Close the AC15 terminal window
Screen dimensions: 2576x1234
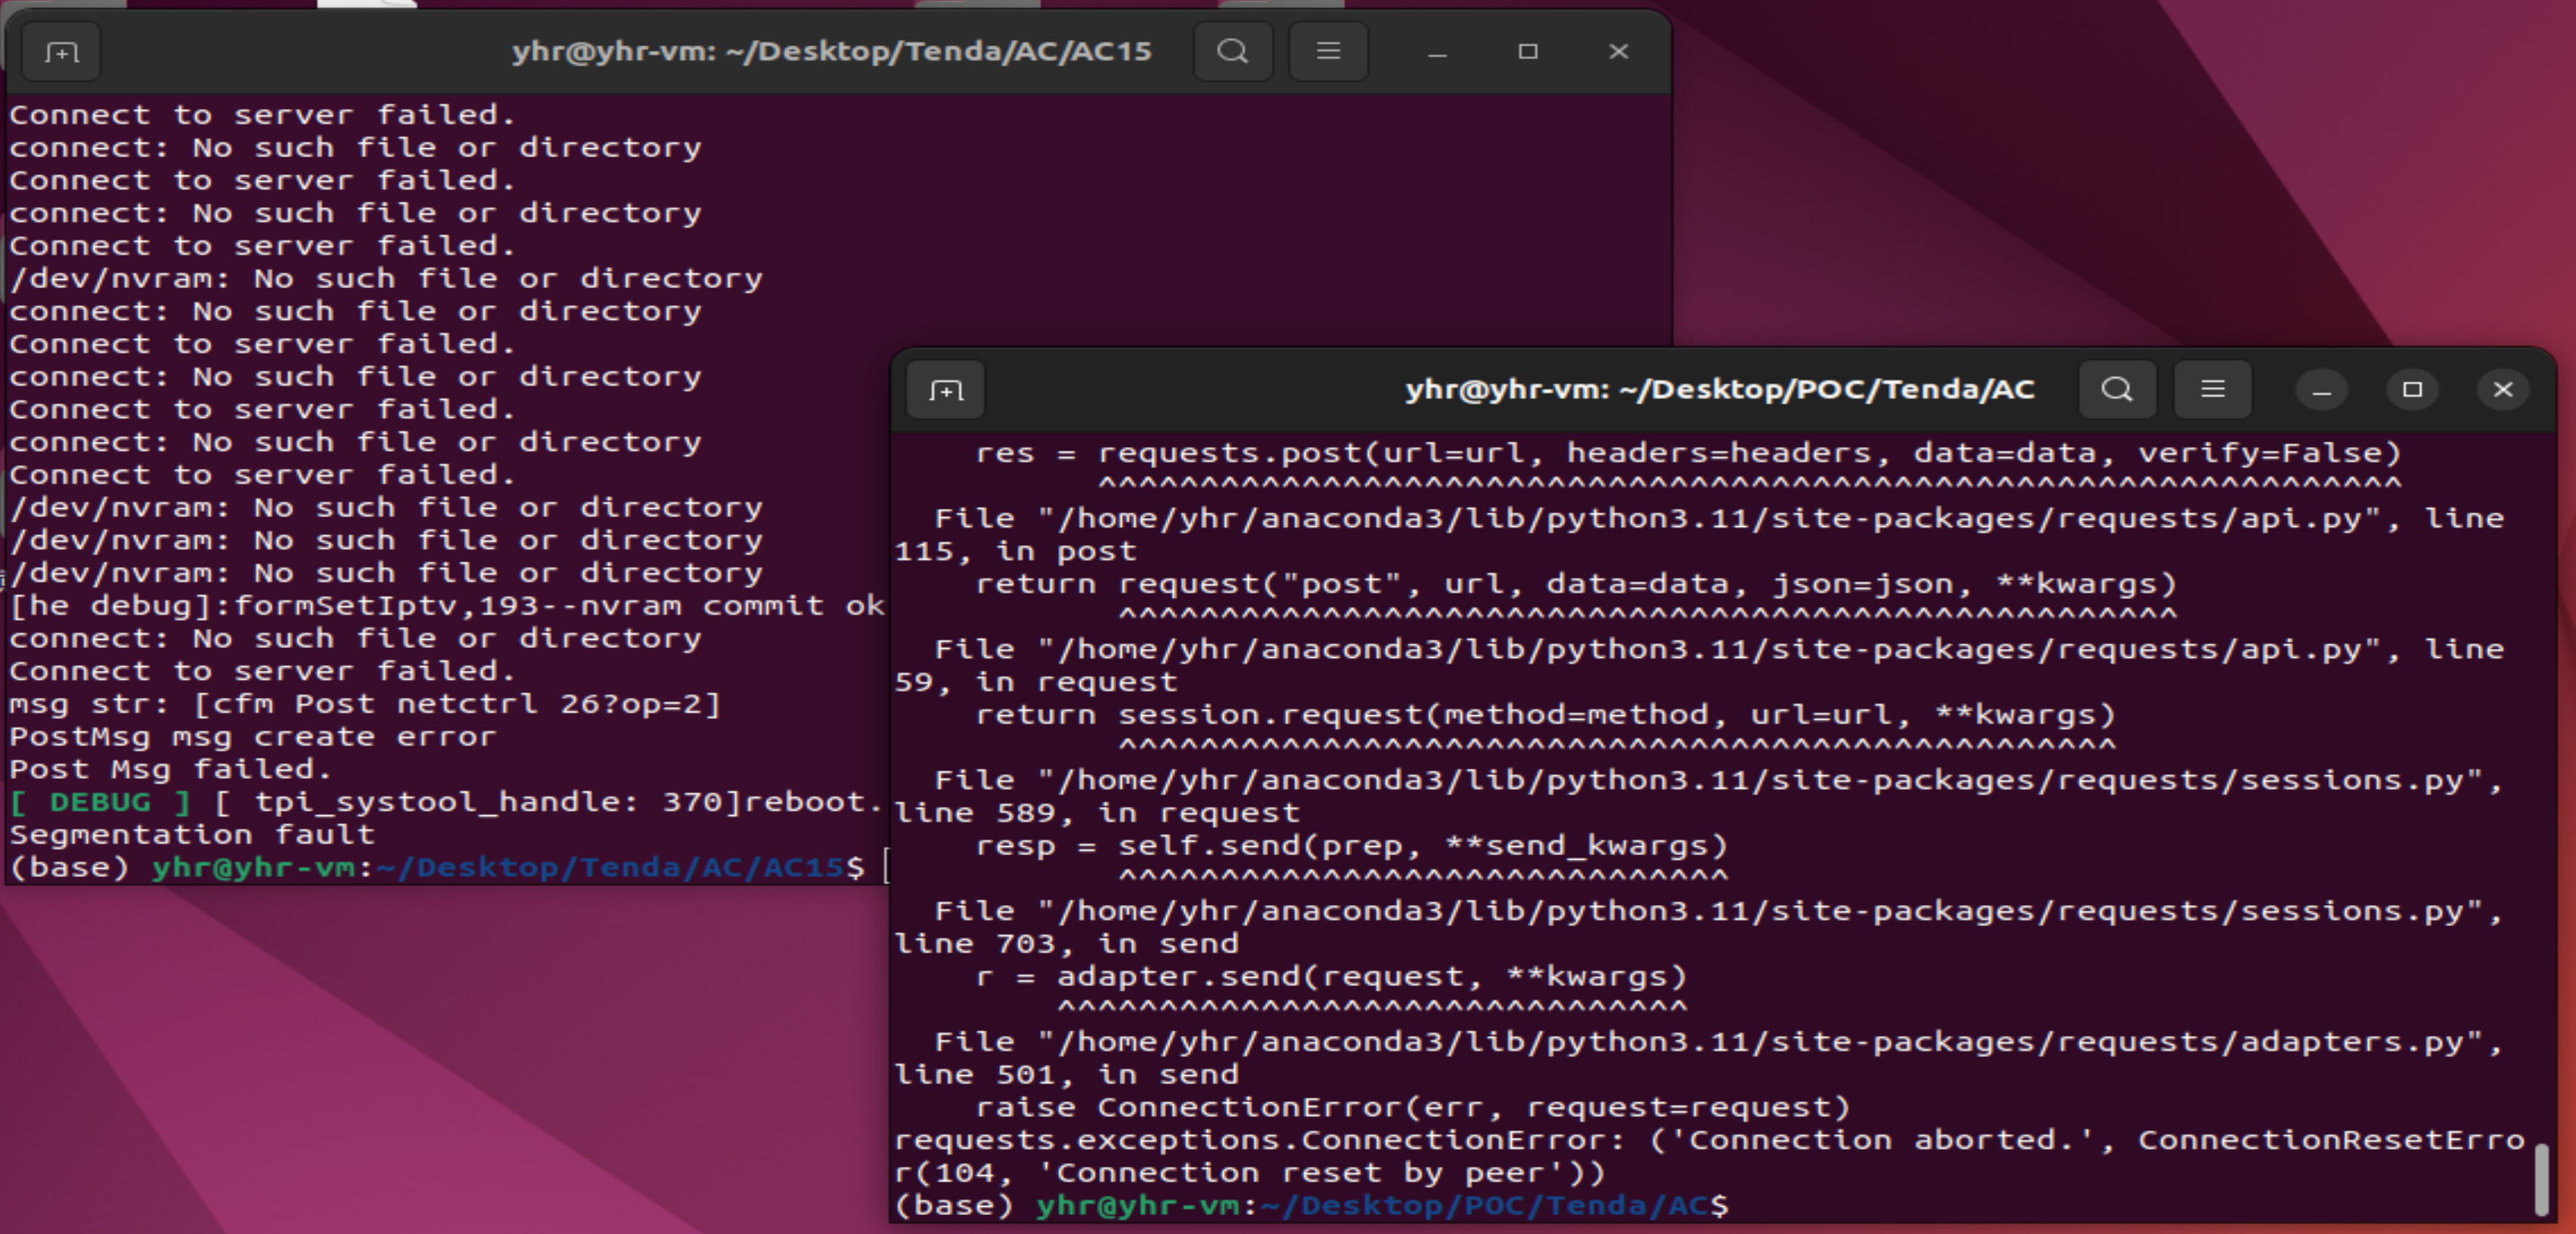1618,51
